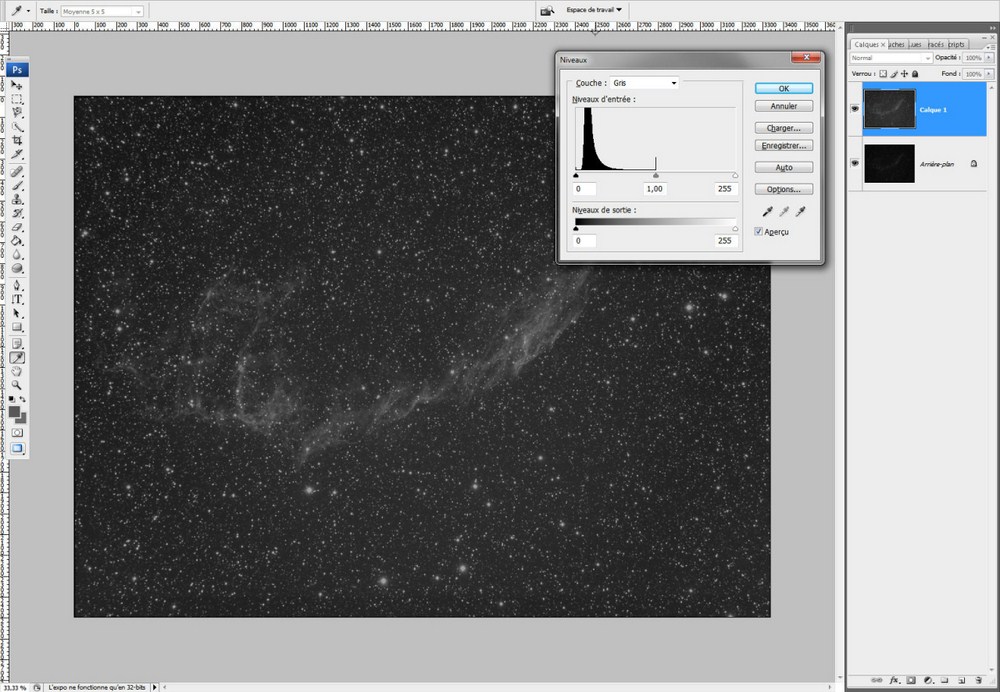Screen dimensions: 1000x692
Task: Select the Pen tool
Action: click(17, 285)
